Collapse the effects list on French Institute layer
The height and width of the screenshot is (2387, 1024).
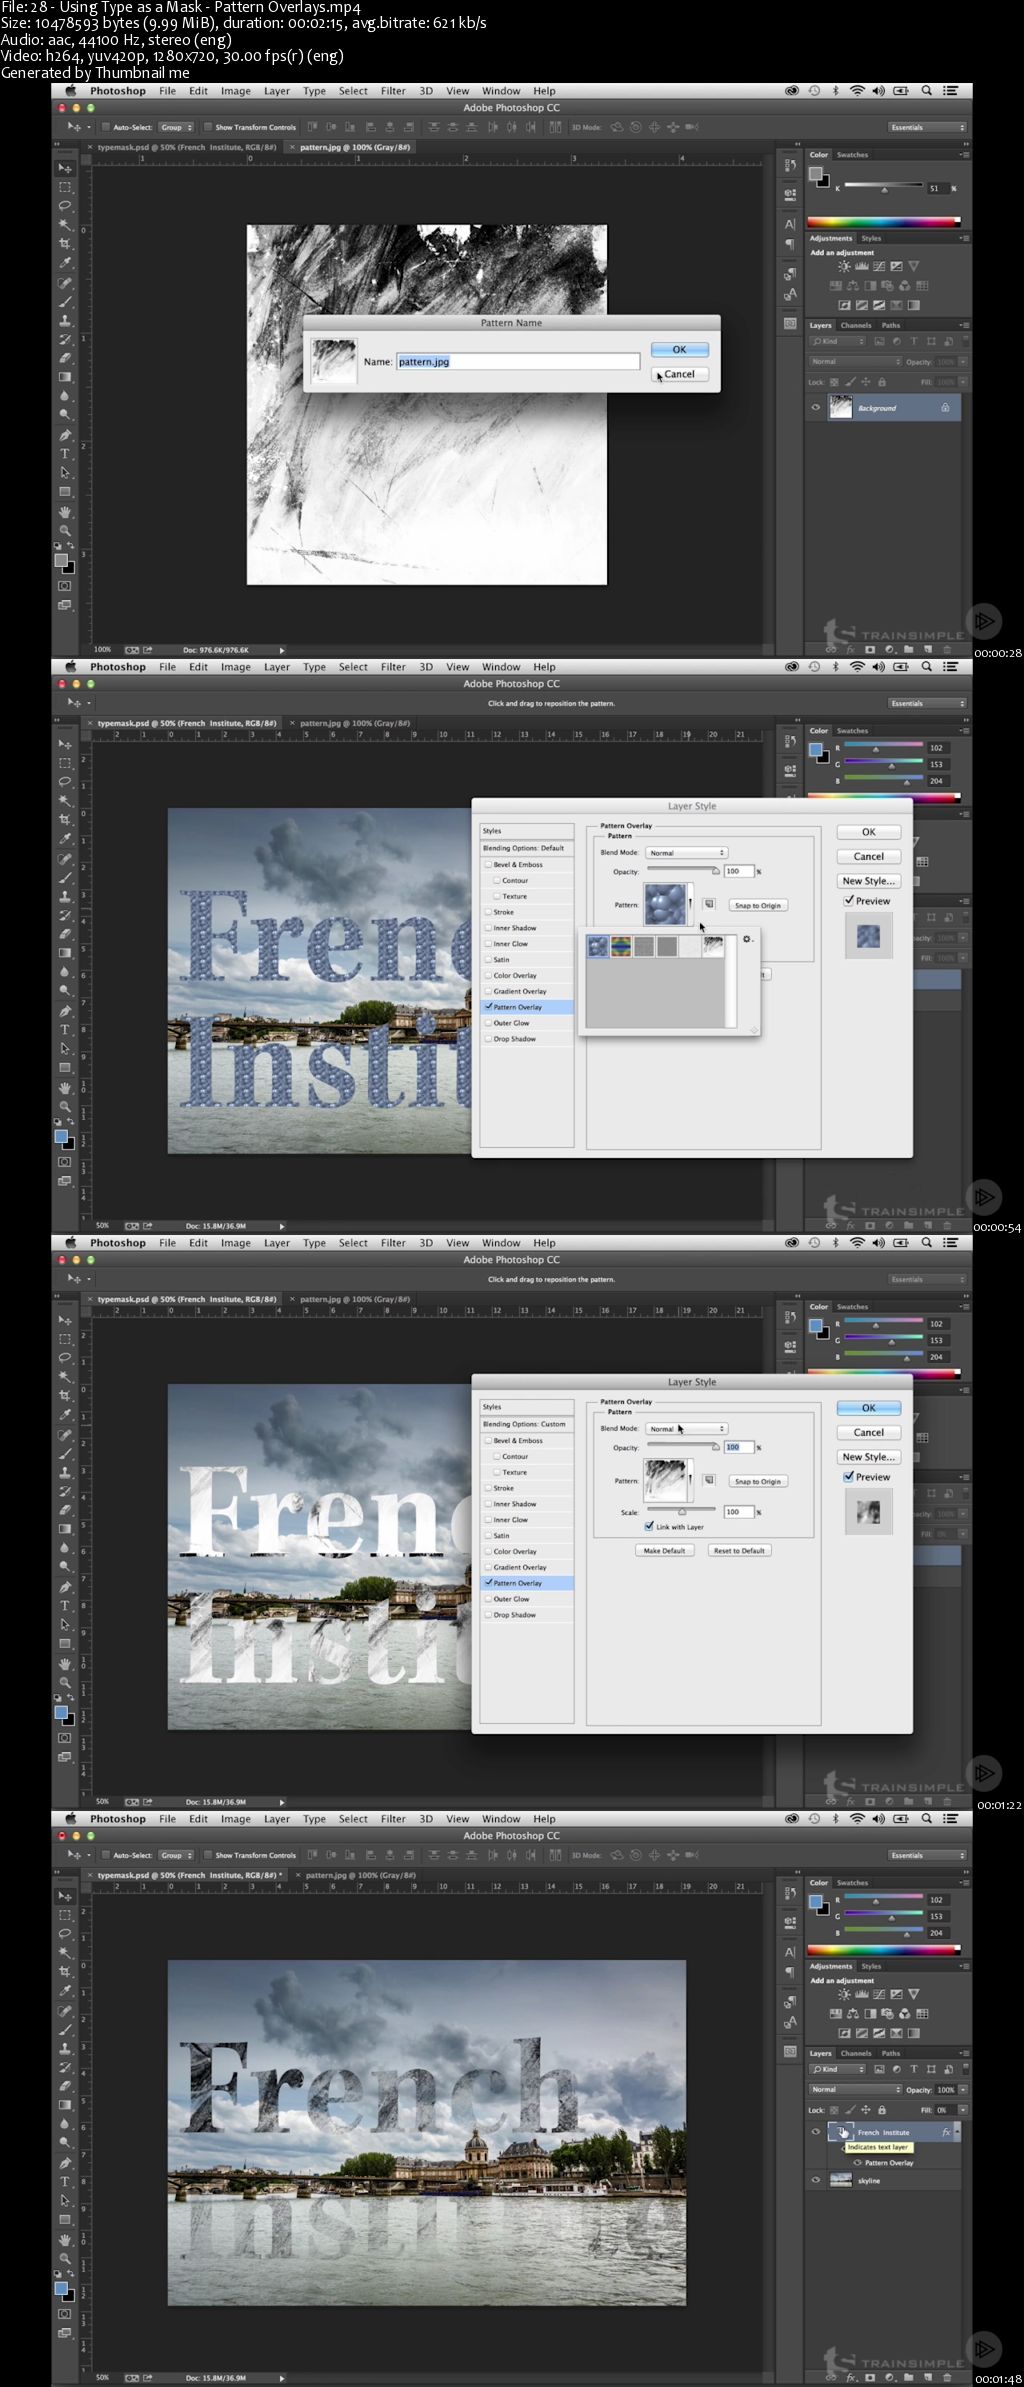click(x=957, y=2133)
